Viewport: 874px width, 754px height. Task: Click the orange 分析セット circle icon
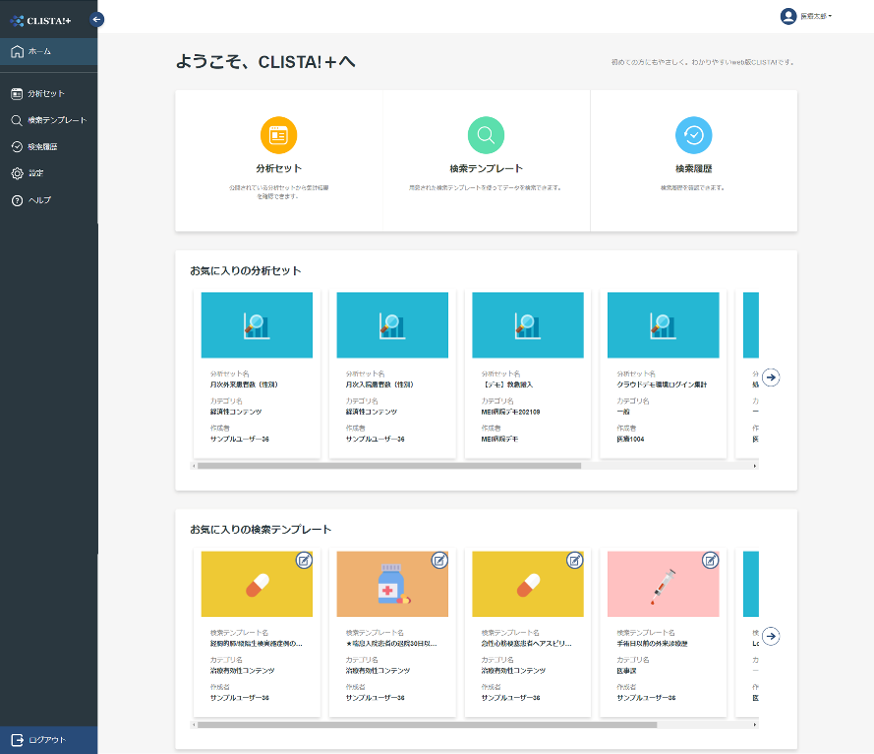(x=279, y=135)
